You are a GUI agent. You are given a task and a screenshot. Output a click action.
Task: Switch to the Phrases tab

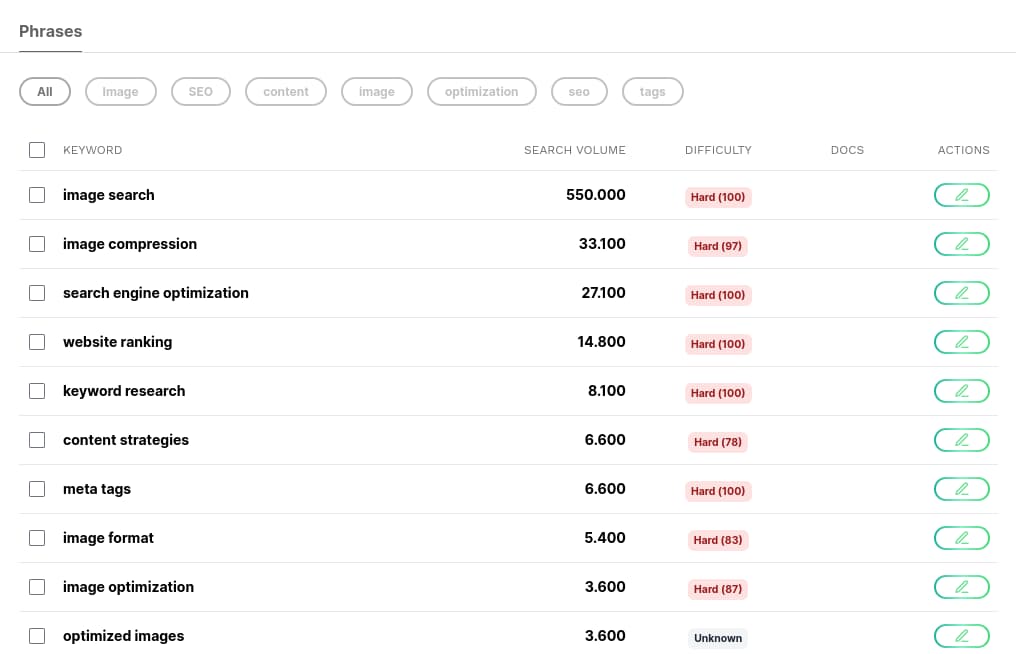pyautogui.click(x=50, y=31)
